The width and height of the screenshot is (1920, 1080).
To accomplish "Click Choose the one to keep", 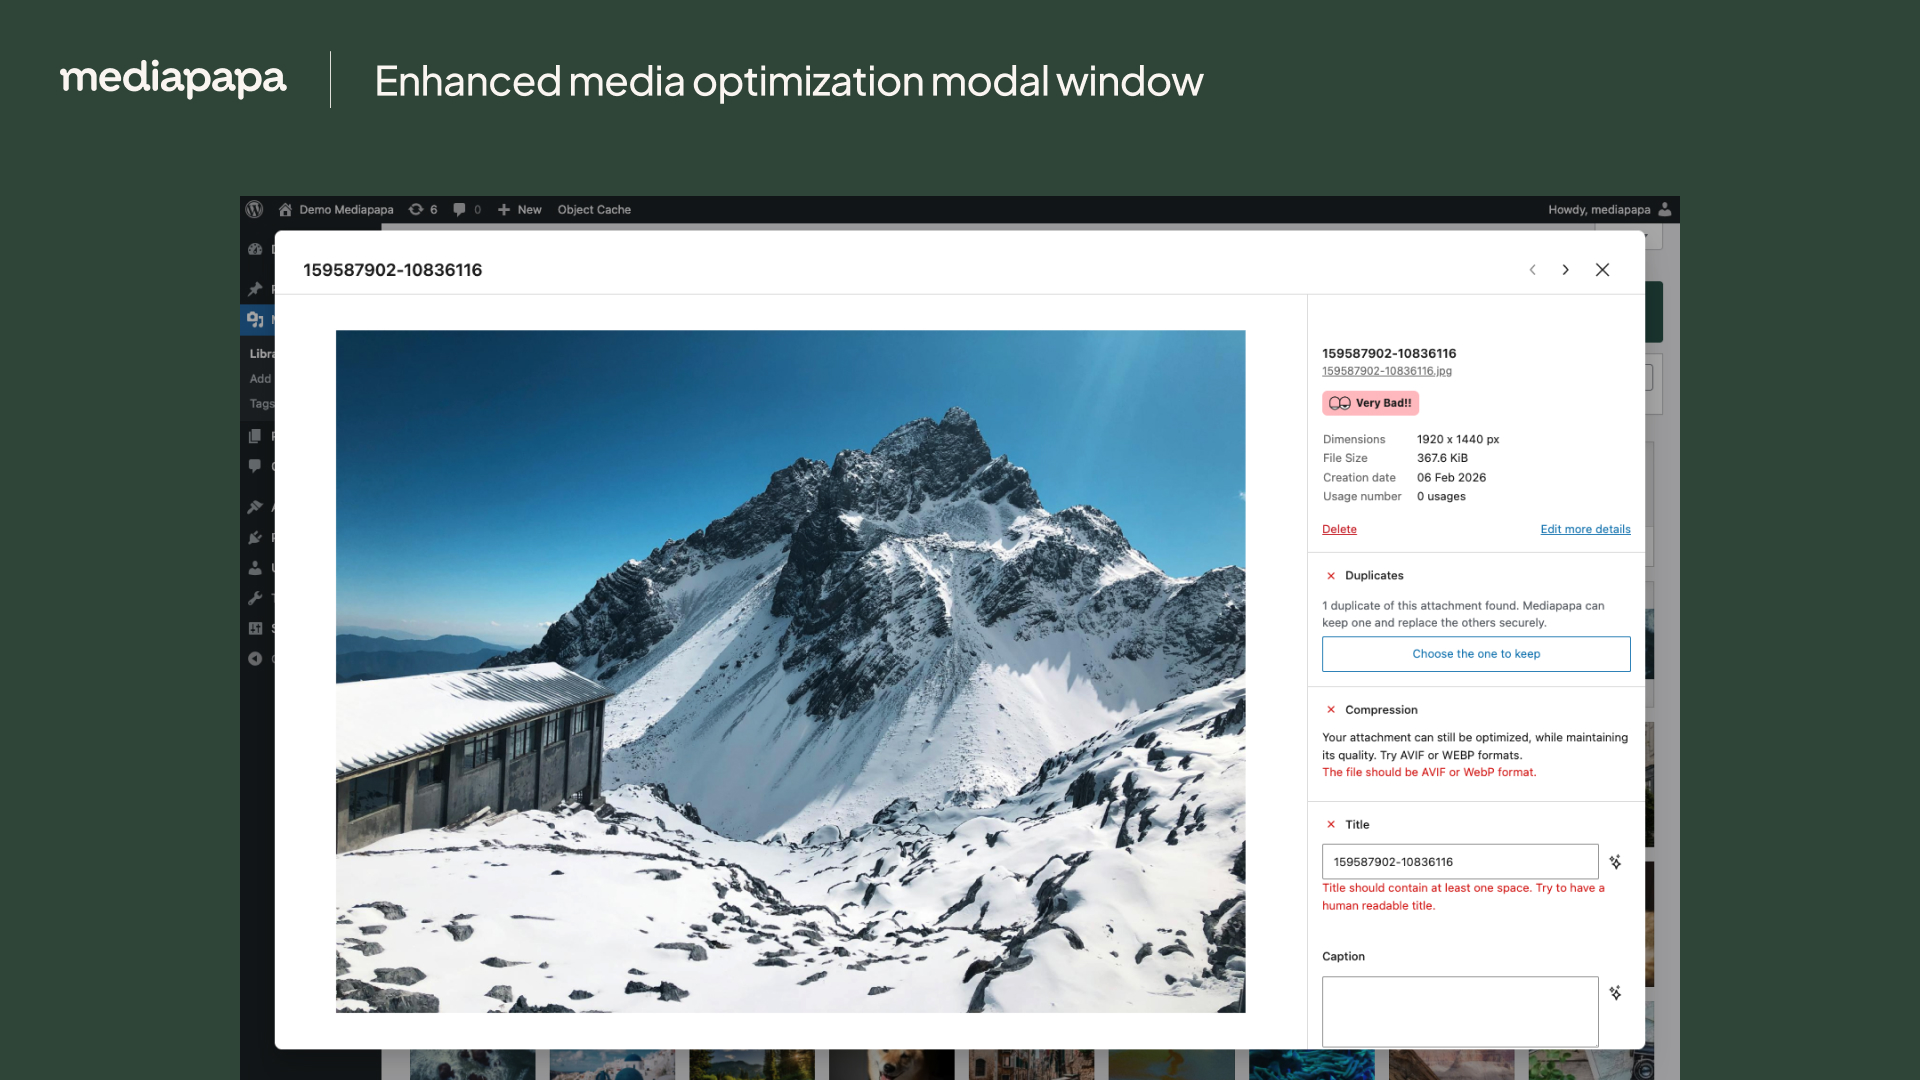I will [1476, 653].
